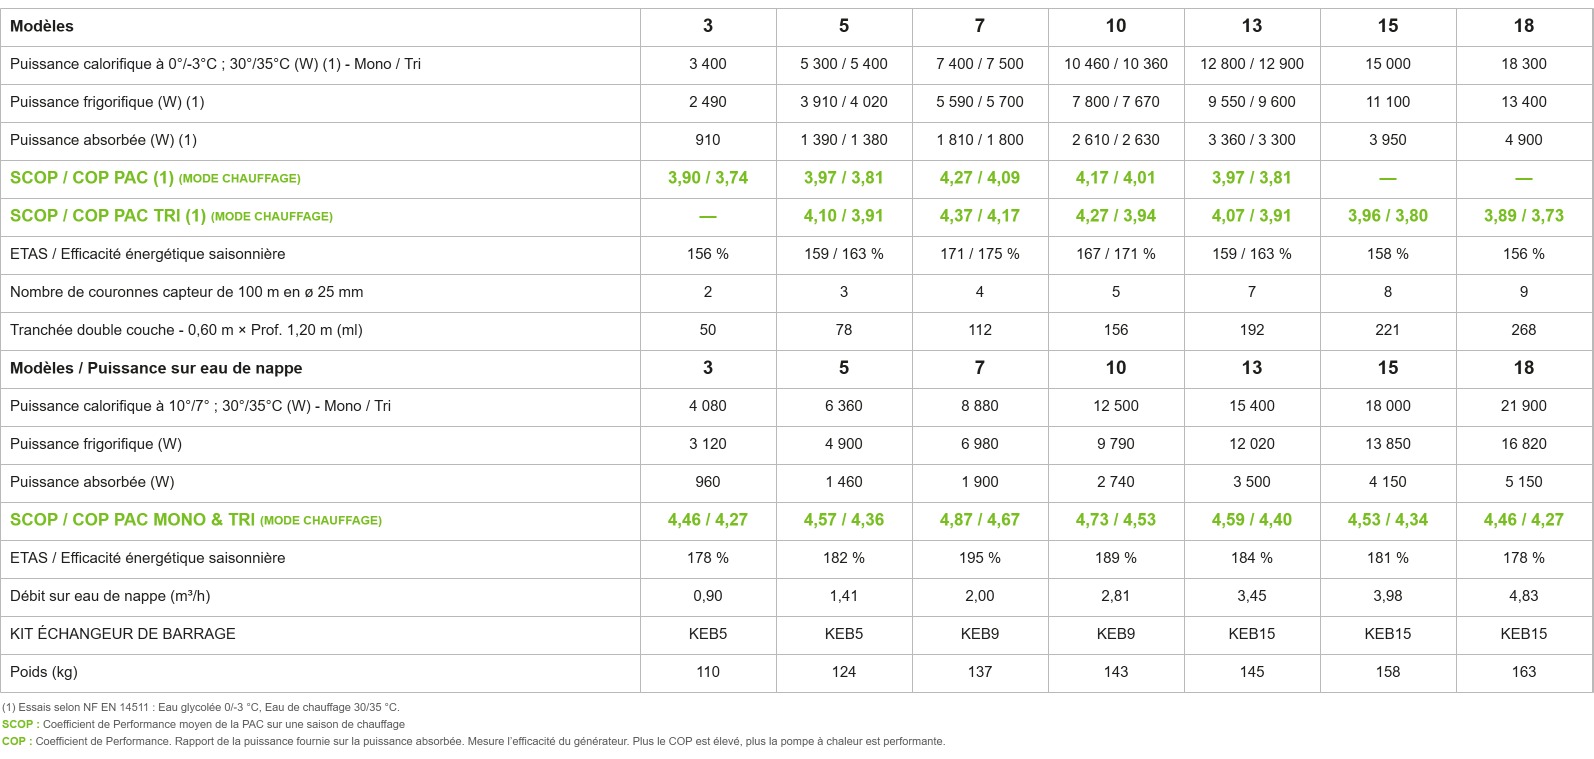1594x759 pixels.
Task: Select the SCOP / COP PAC TRI row label
Action: (x=171, y=216)
